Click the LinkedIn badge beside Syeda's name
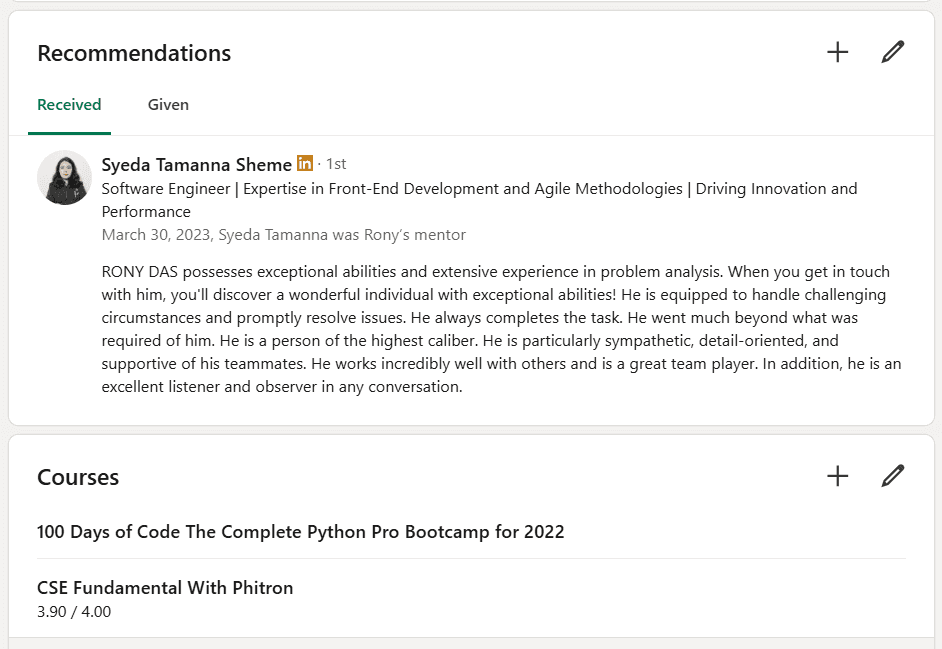 click(x=305, y=163)
